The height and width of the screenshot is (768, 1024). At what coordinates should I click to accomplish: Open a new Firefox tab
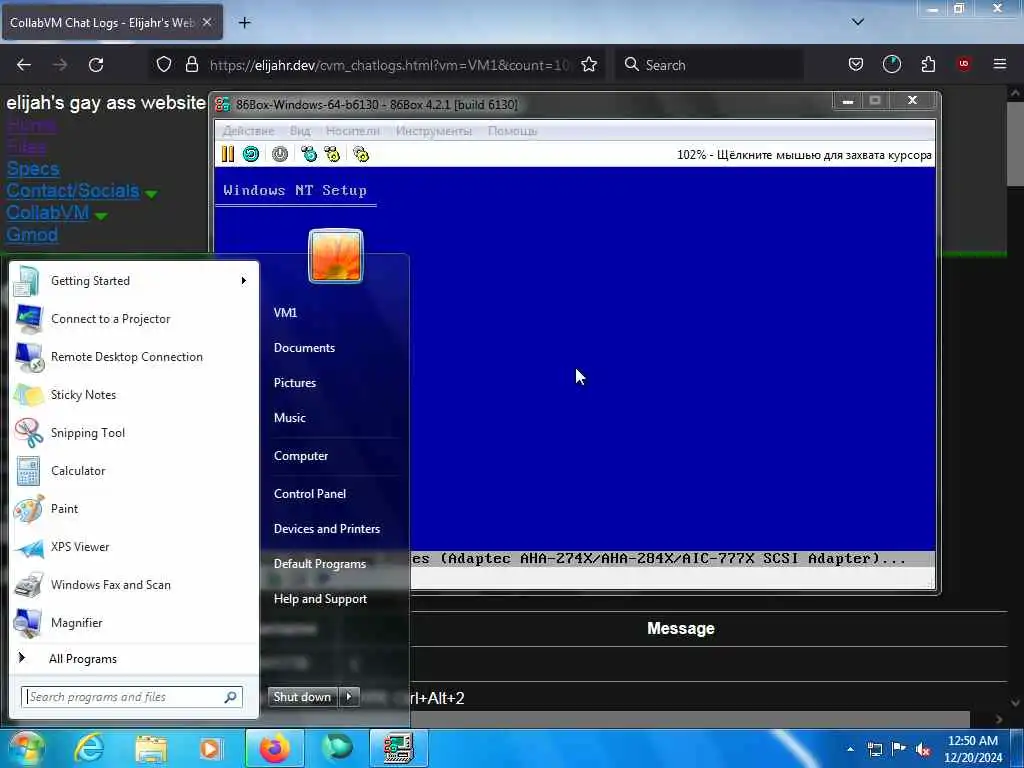pyautogui.click(x=245, y=23)
